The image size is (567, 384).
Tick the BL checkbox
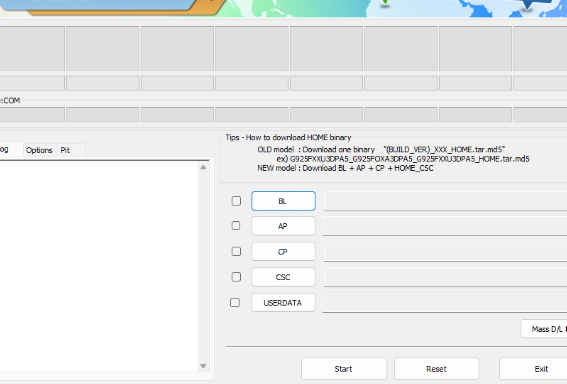point(236,201)
